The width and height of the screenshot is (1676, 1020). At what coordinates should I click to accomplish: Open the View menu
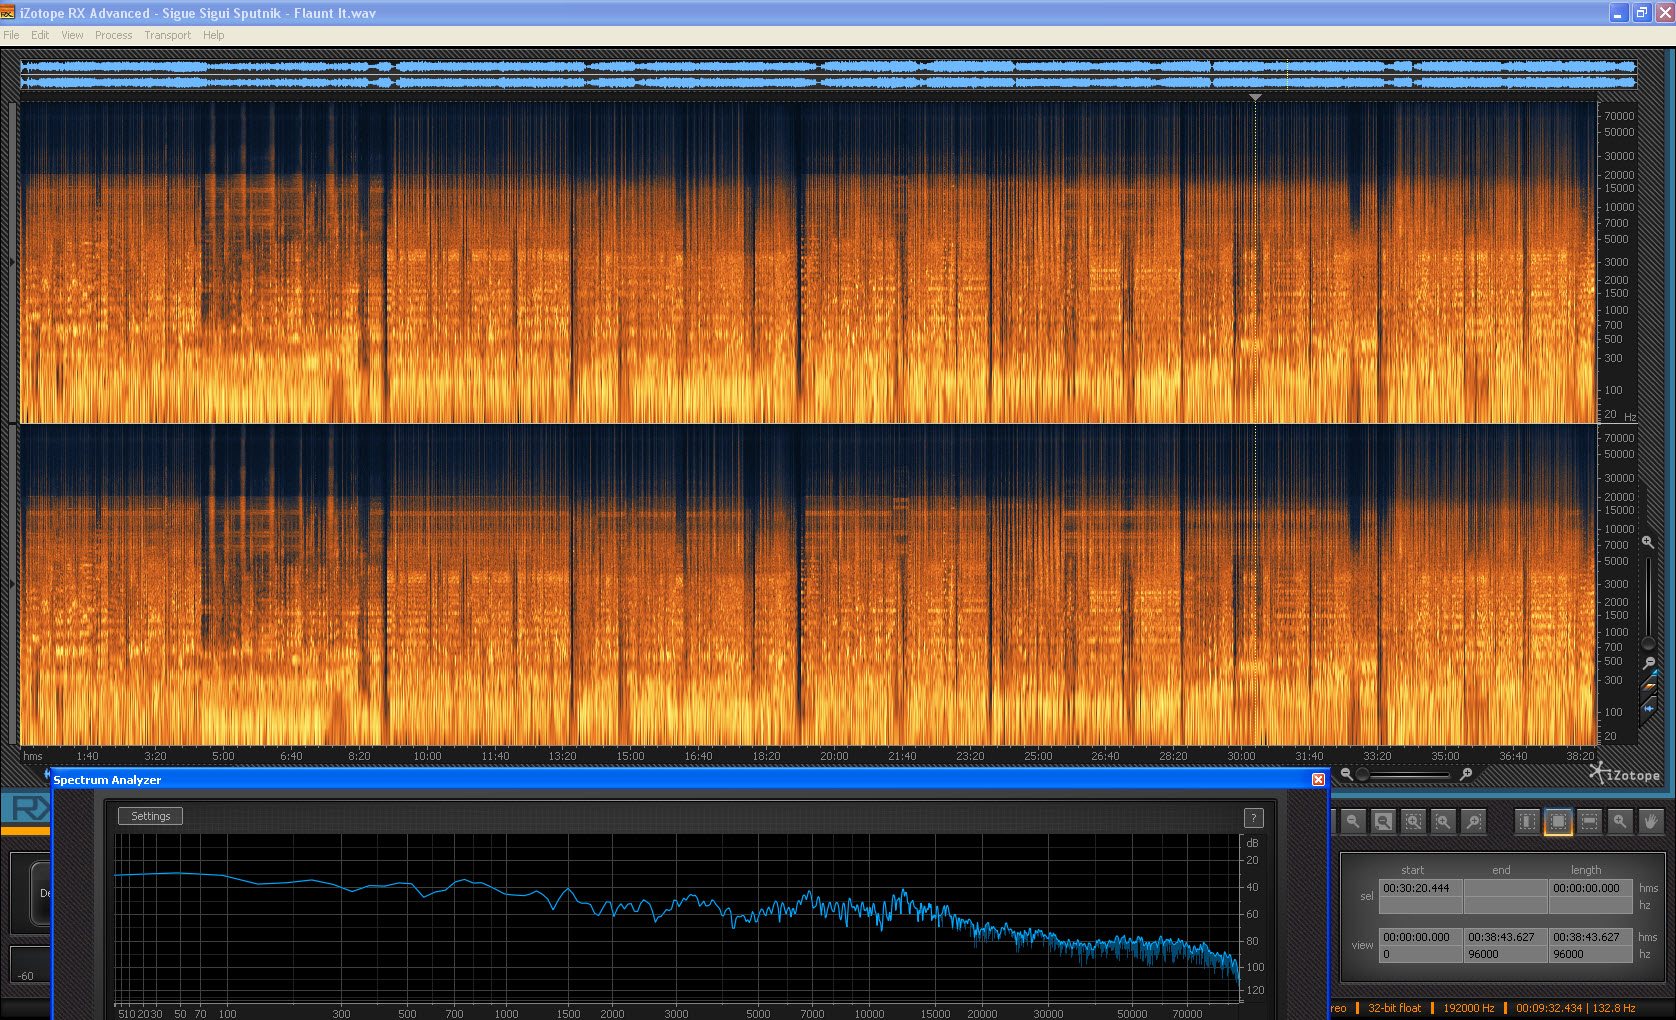72,35
